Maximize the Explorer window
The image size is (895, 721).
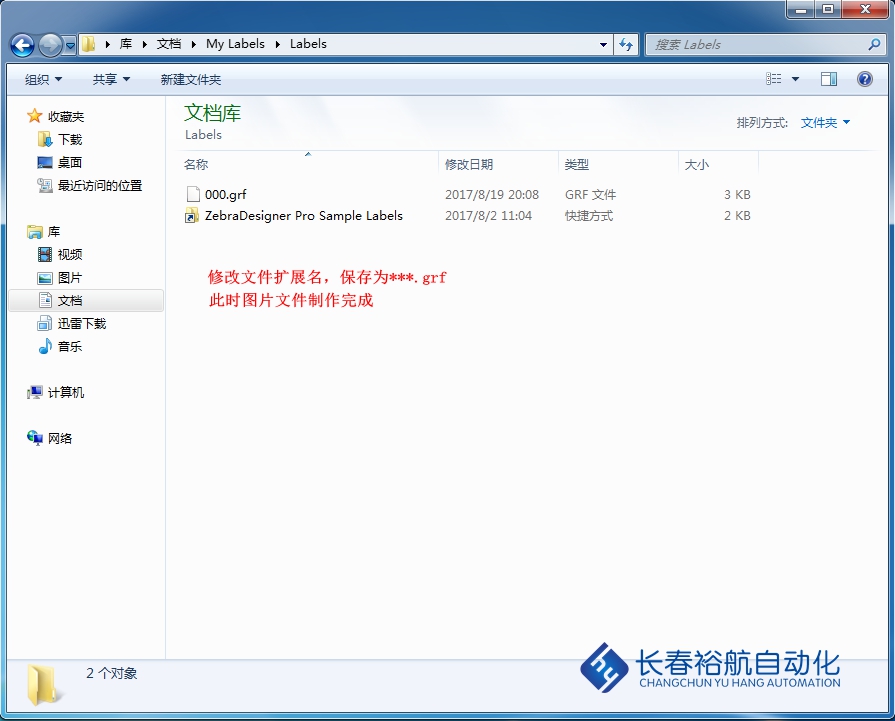tap(828, 9)
